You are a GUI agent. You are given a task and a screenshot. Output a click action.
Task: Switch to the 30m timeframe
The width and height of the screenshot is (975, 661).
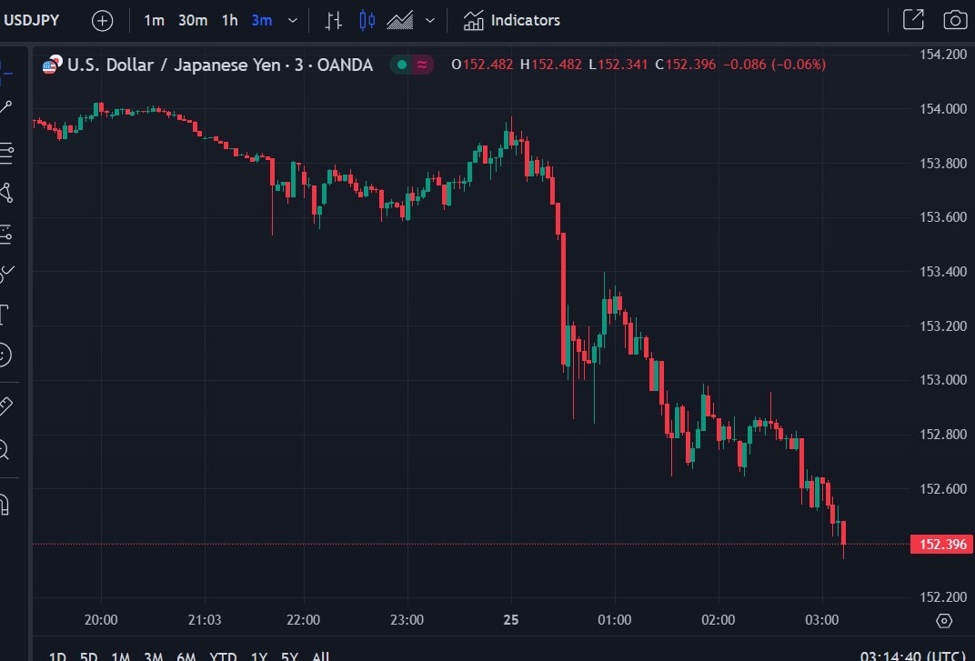click(x=193, y=20)
